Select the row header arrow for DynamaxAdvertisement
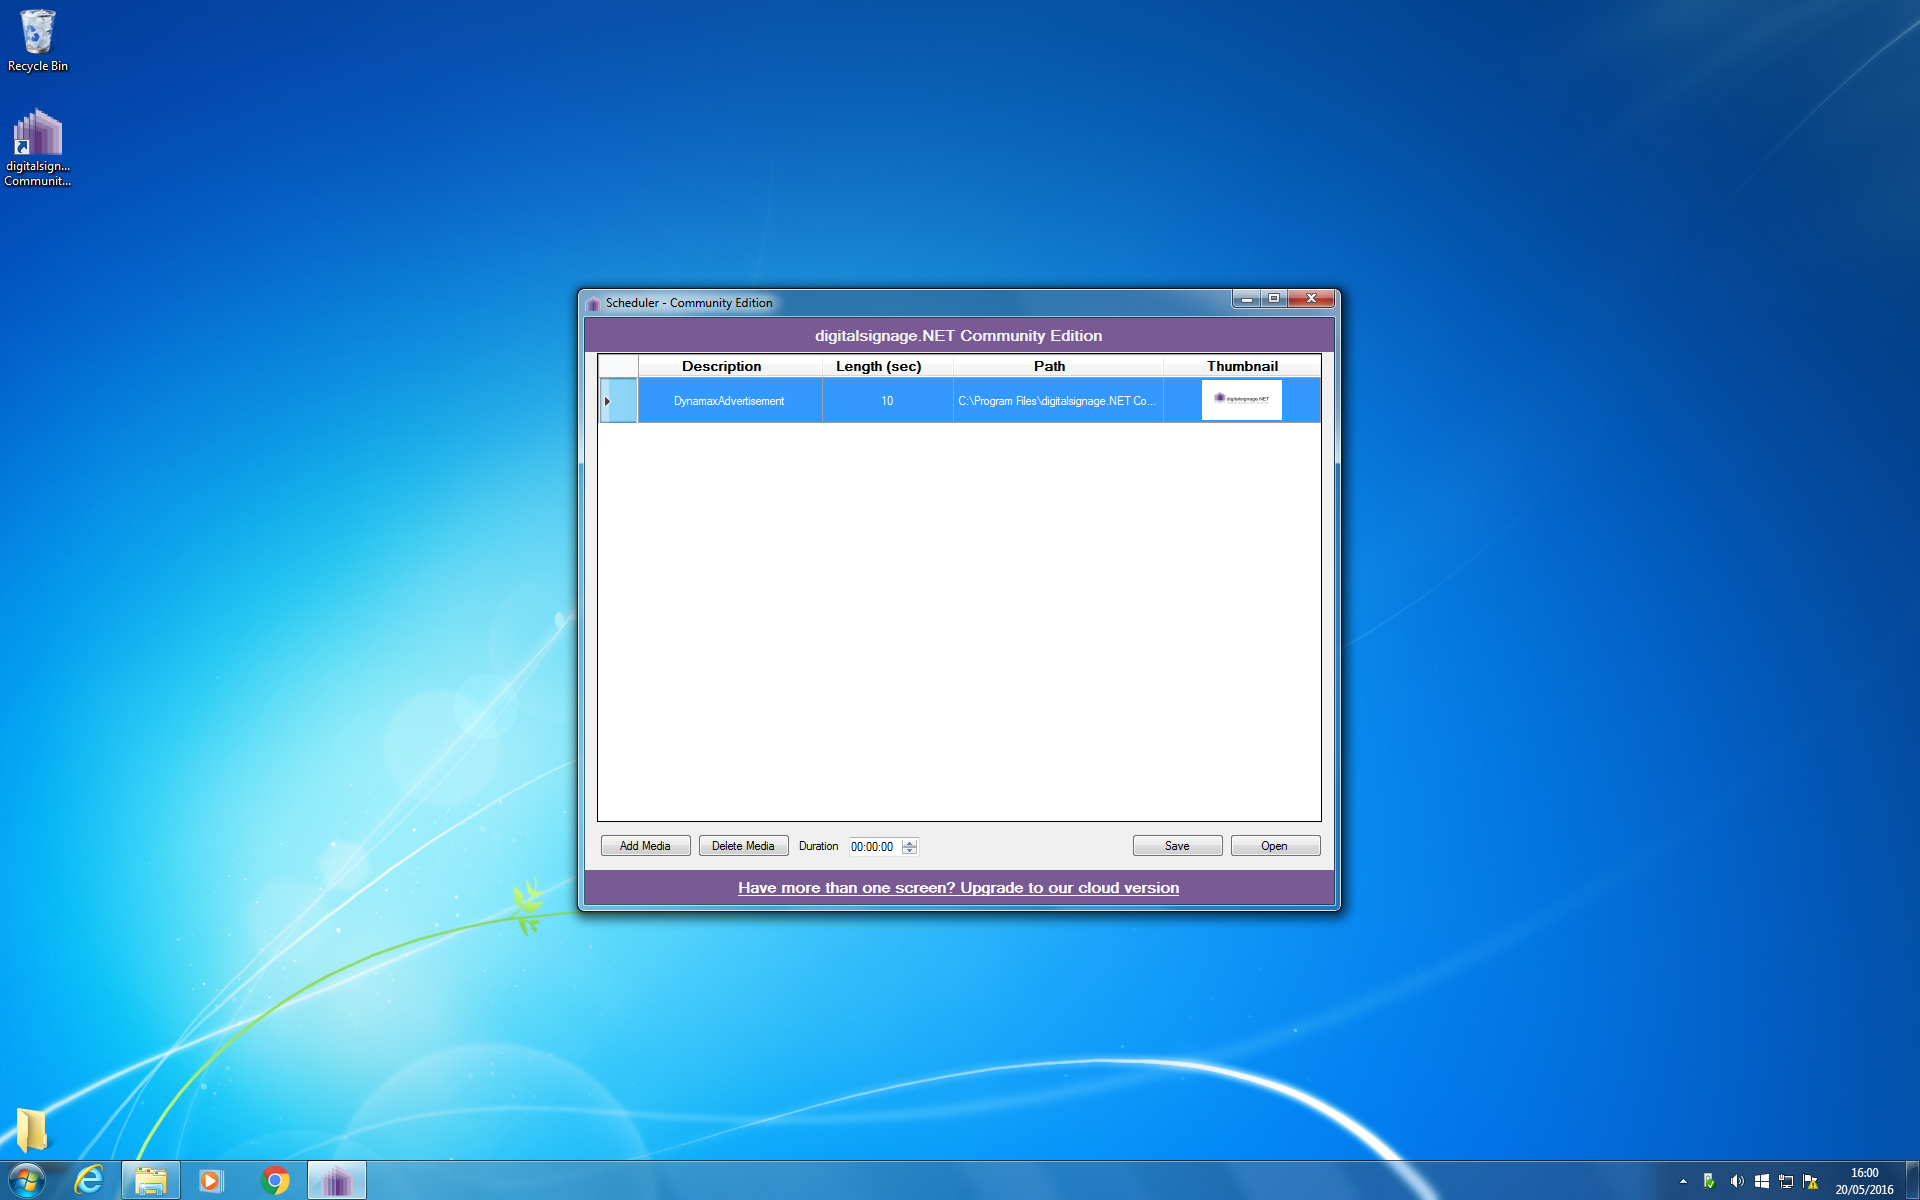1920x1200 pixels. click(618, 401)
